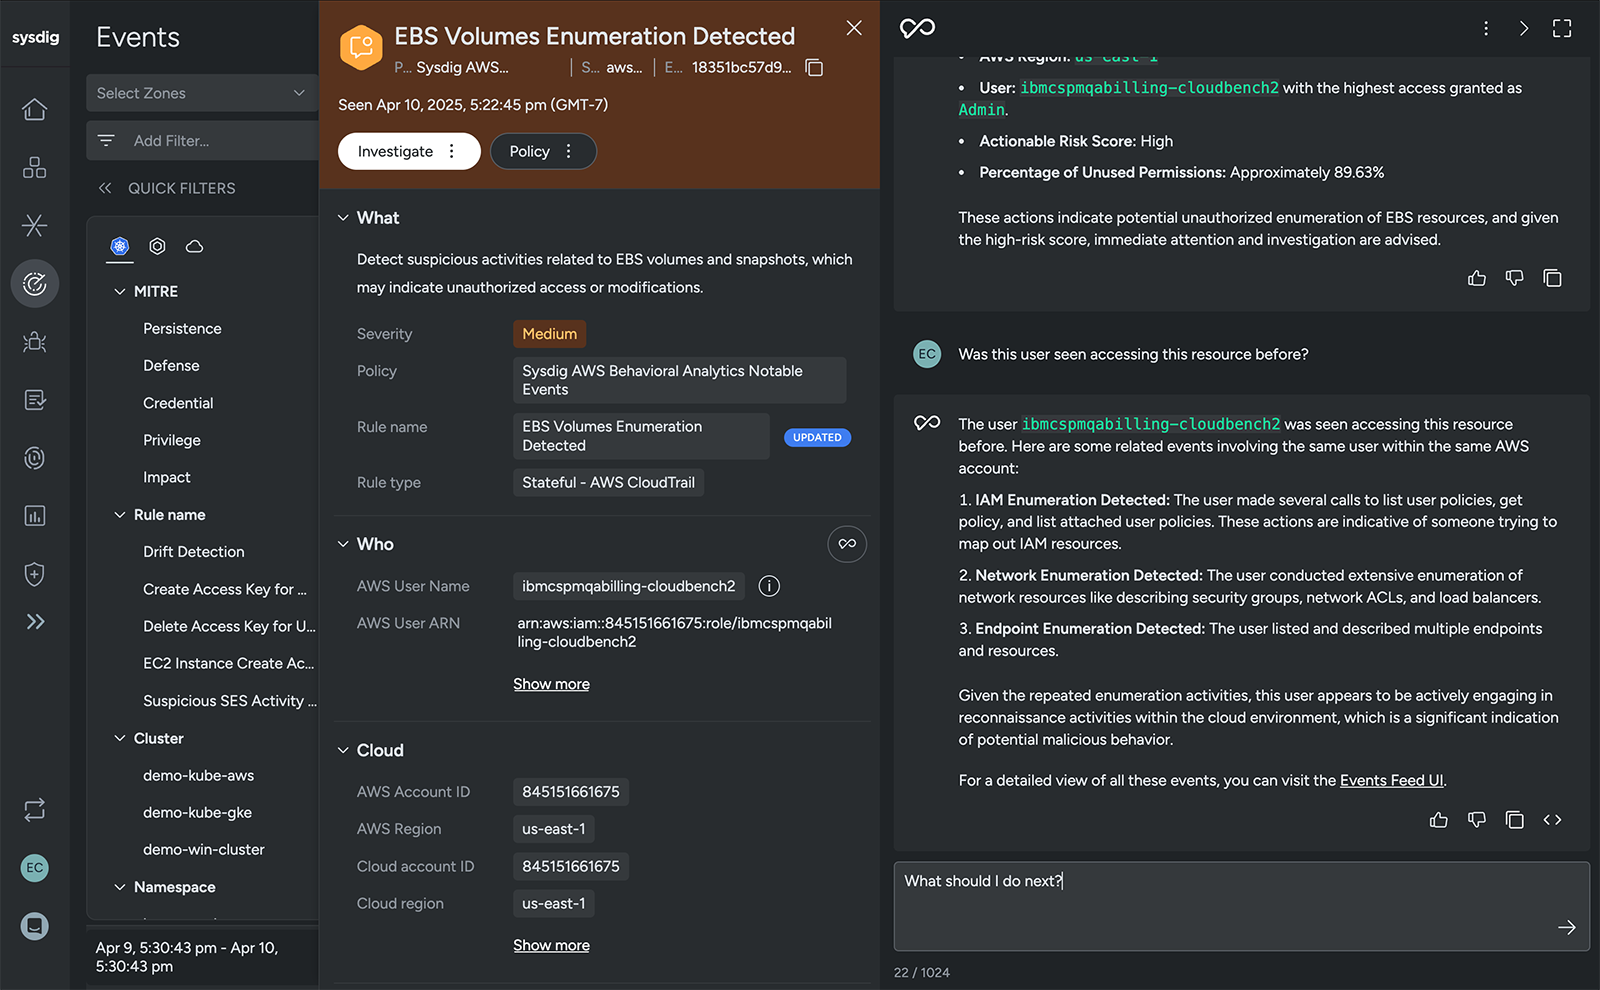The height and width of the screenshot is (990, 1600).
Task: Click Show more under Cloud section
Action: 551,945
